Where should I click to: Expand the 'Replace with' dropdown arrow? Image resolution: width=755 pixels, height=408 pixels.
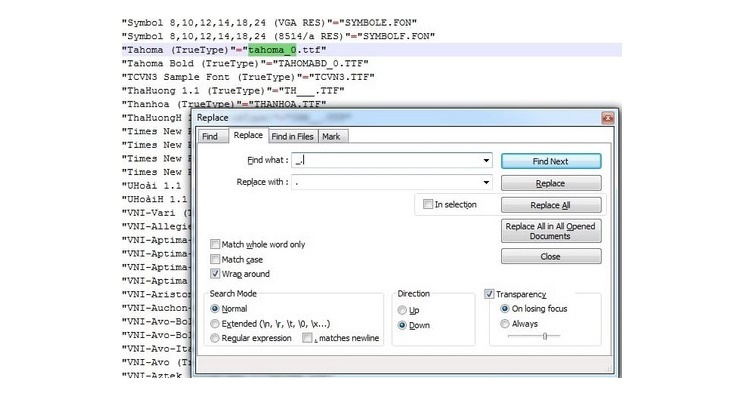pos(485,183)
